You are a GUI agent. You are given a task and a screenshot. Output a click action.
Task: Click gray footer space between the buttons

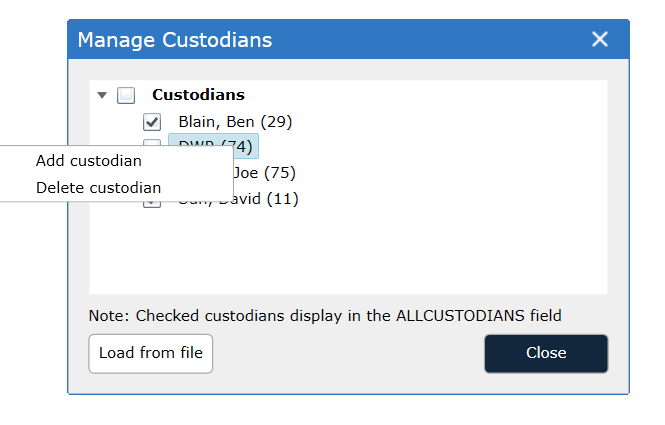click(x=349, y=353)
